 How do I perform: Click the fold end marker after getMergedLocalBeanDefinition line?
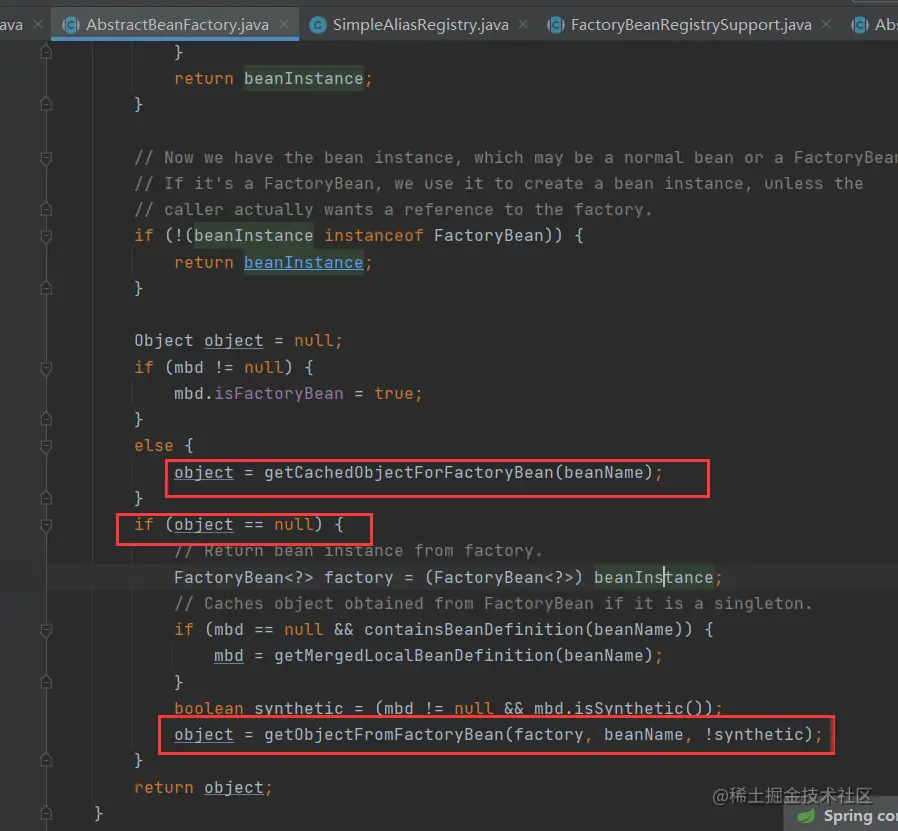click(x=46, y=682)
